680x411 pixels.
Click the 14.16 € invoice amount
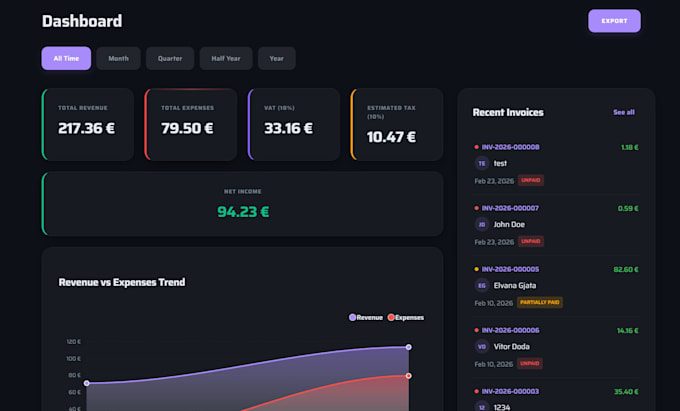click(628, 331)
